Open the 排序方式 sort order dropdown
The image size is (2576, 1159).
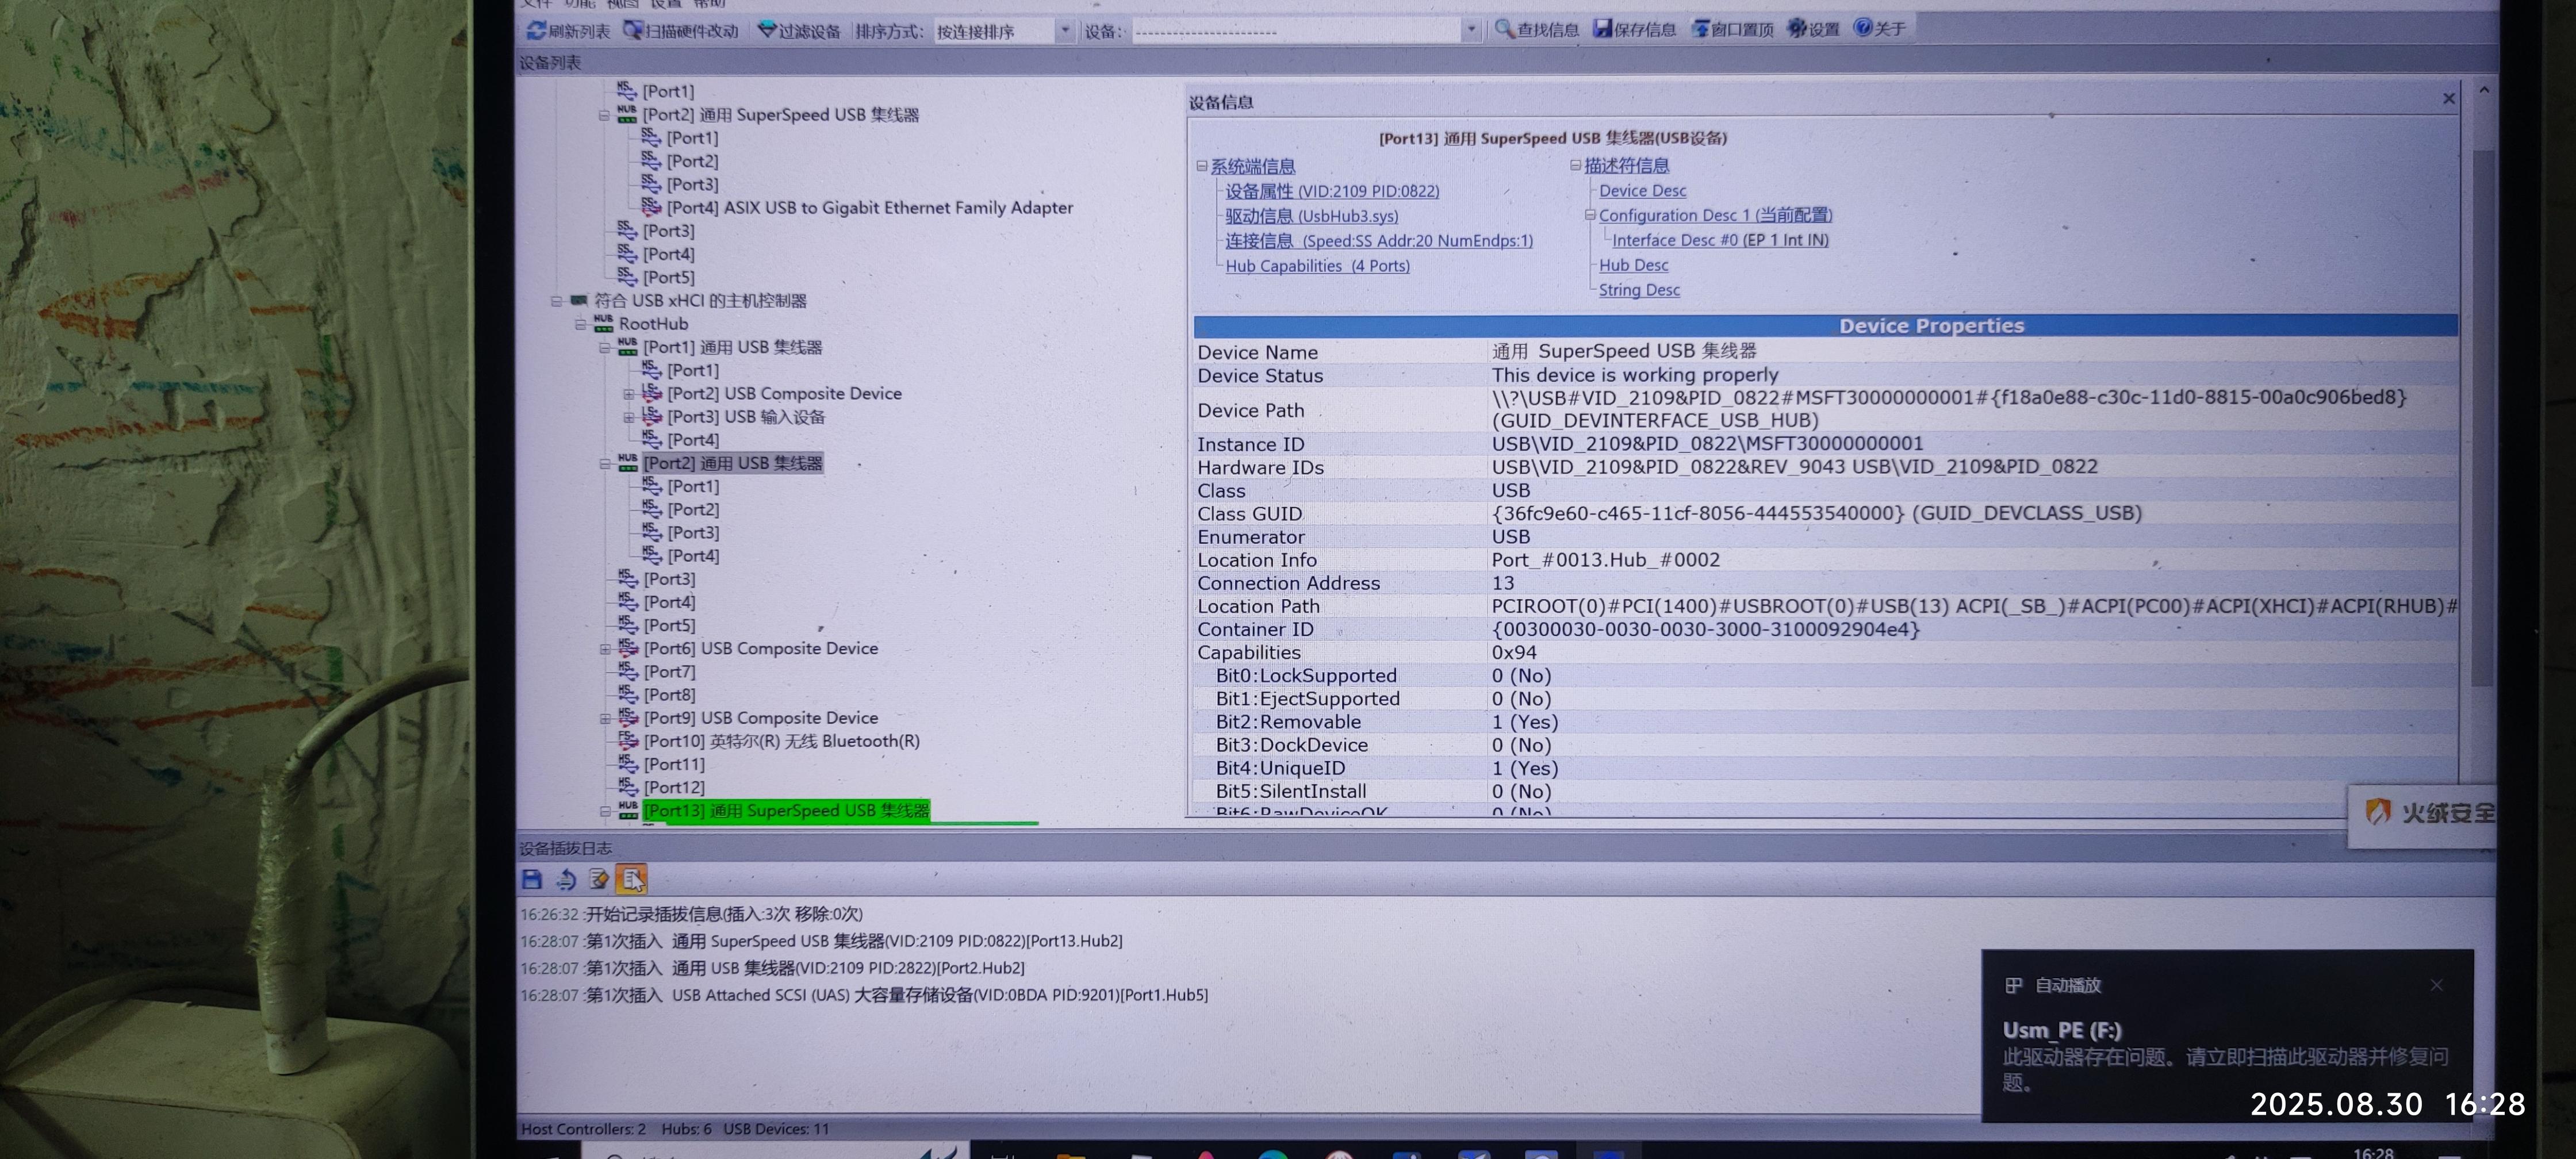(1065, 31)
